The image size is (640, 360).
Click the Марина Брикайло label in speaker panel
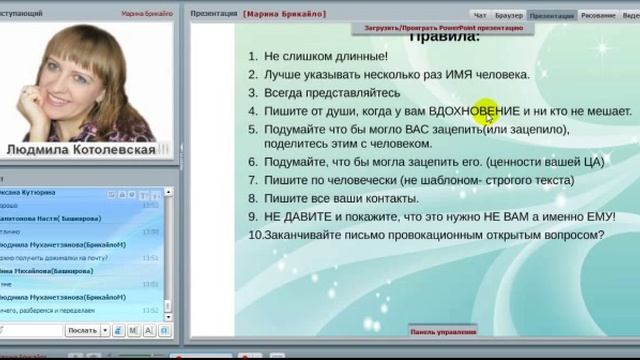(x=147, y=13)
